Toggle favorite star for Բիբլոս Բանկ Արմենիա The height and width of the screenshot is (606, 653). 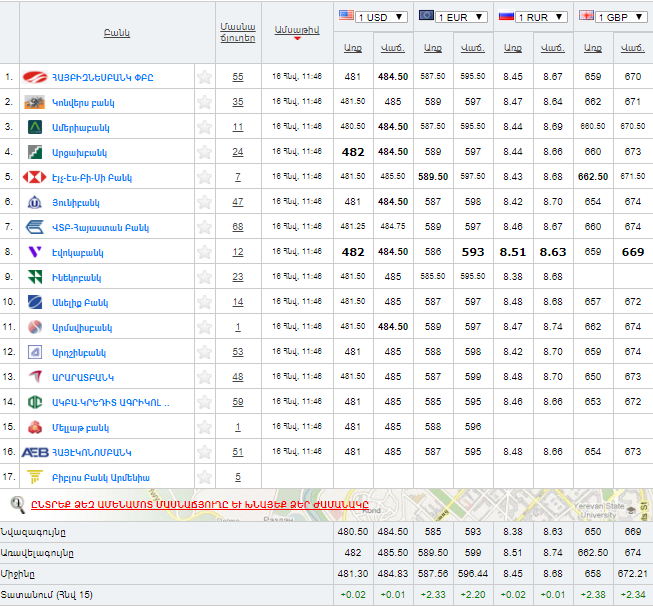click(x=204, y=477)
